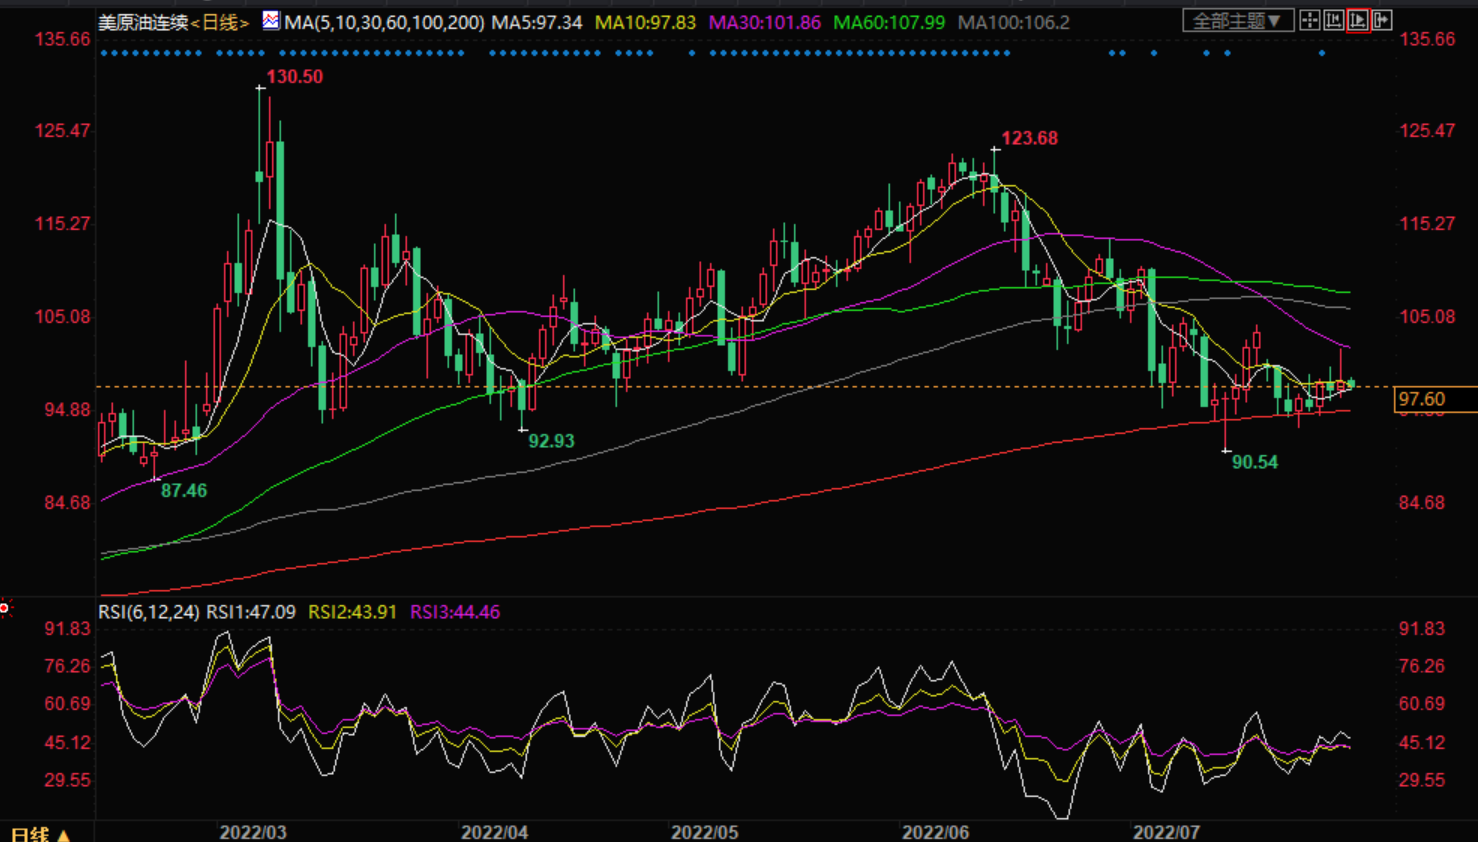Click the current price tag 97.60

click(1422, 400)
